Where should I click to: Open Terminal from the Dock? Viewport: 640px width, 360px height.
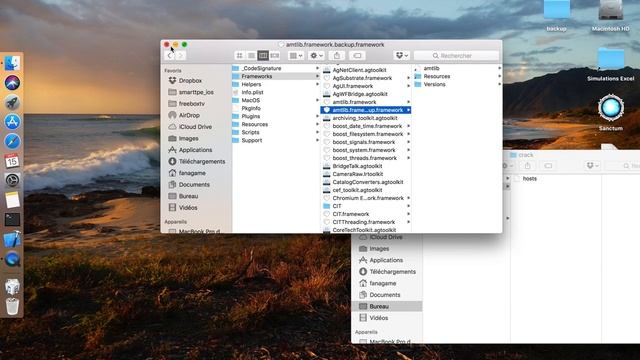point(12,220)
